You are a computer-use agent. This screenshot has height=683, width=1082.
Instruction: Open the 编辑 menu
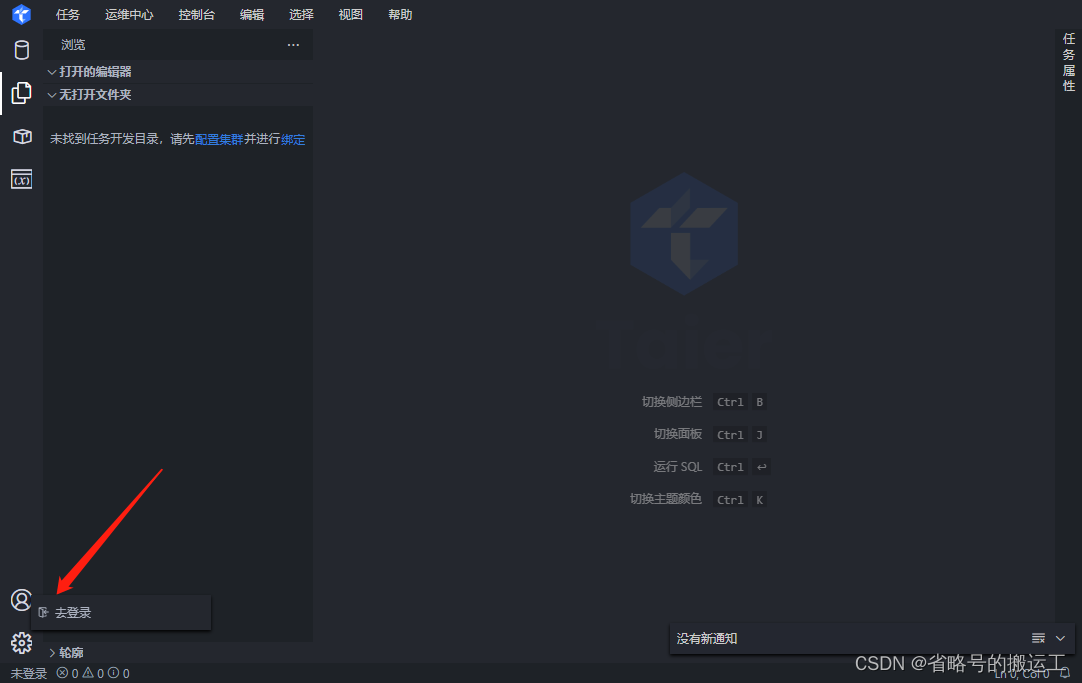point(252,14)
